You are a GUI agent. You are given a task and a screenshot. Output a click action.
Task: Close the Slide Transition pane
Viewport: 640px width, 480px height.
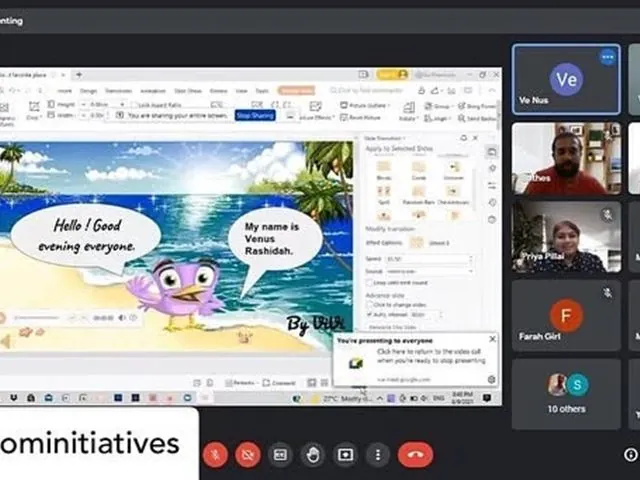tap(475, 138)
